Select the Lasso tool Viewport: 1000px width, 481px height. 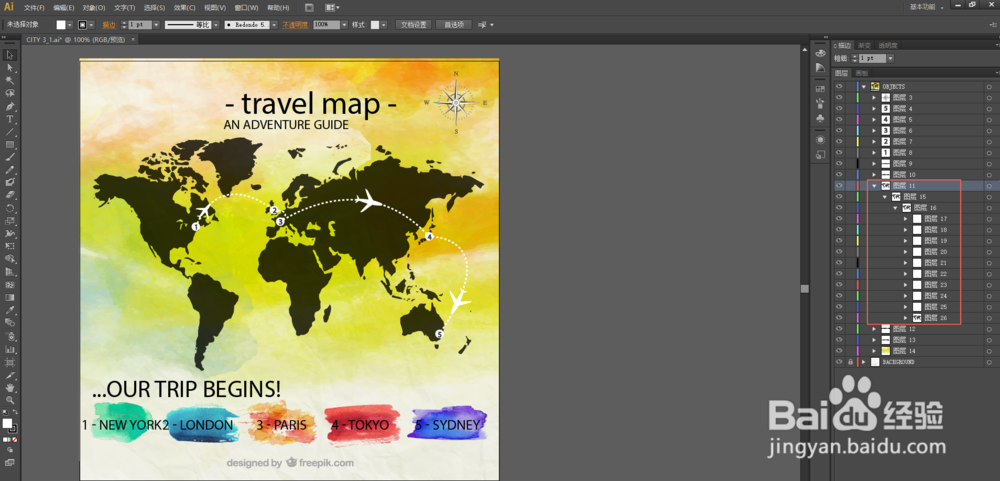10,93
